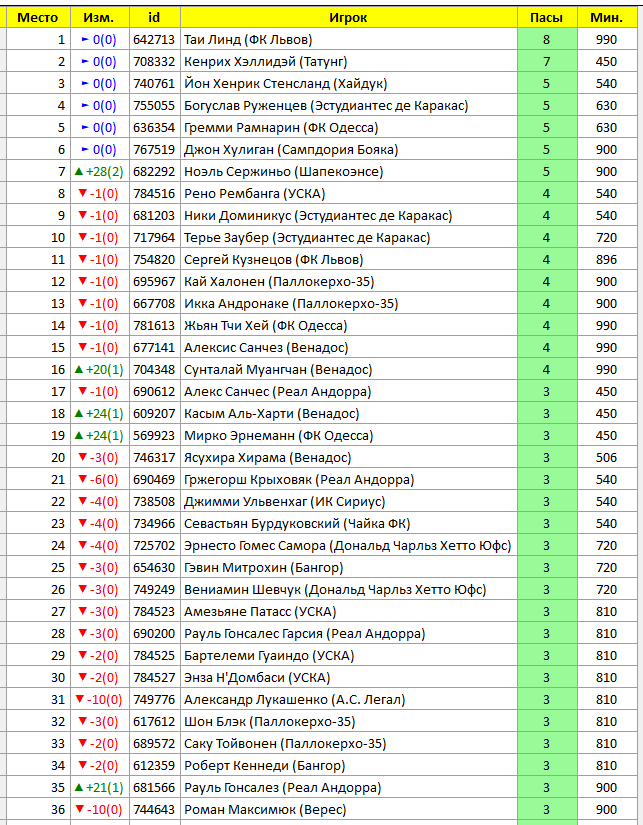
Task: Select Йон Хенрик Стенсланд (Хайдук) cell
Action: point(349,84)
